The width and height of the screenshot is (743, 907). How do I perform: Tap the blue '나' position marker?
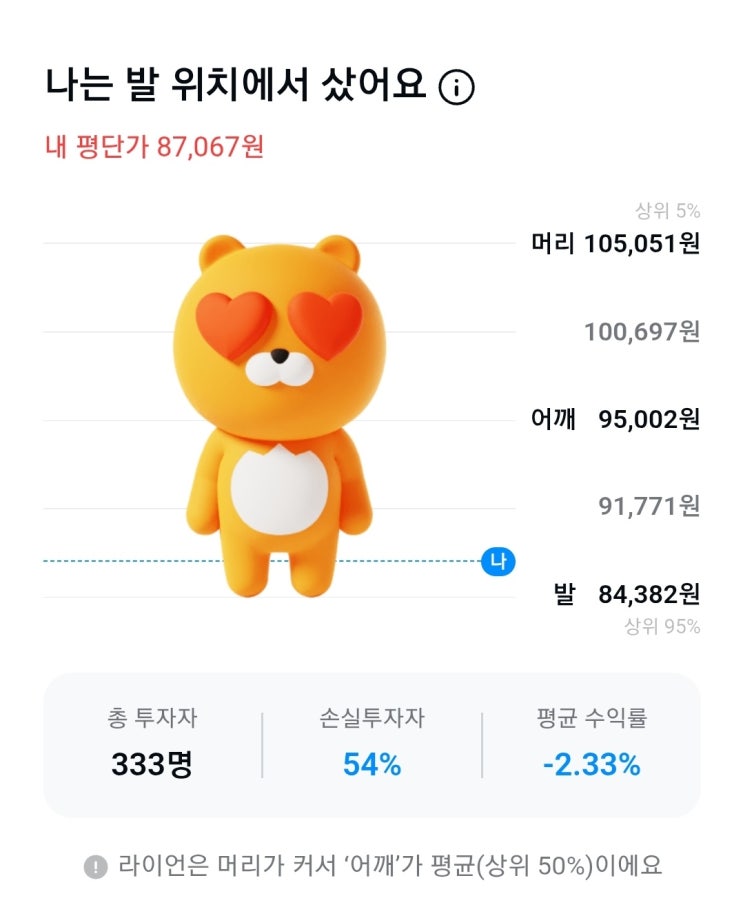(497, 562)
